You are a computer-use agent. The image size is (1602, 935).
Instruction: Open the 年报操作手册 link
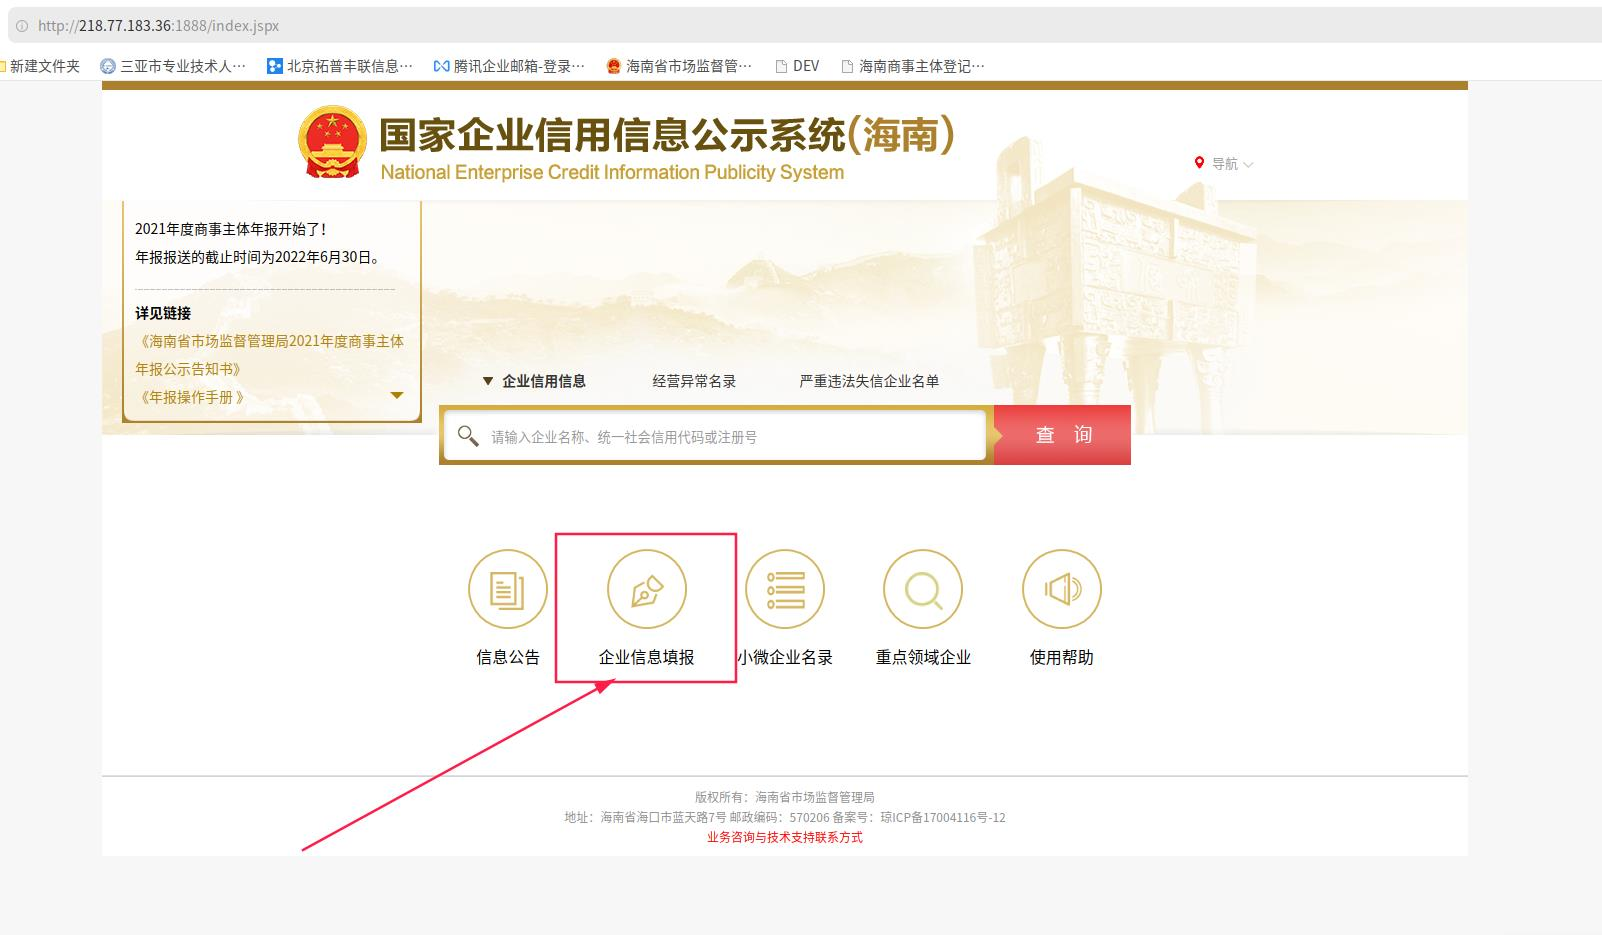(x=190, y=397)
